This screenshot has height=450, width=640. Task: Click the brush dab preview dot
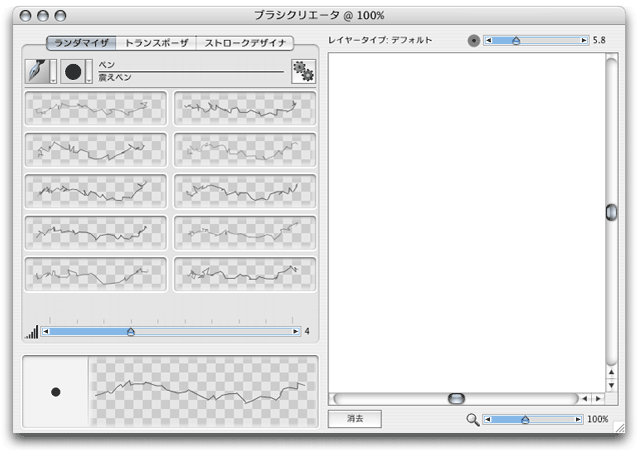(x=56, y=392)
